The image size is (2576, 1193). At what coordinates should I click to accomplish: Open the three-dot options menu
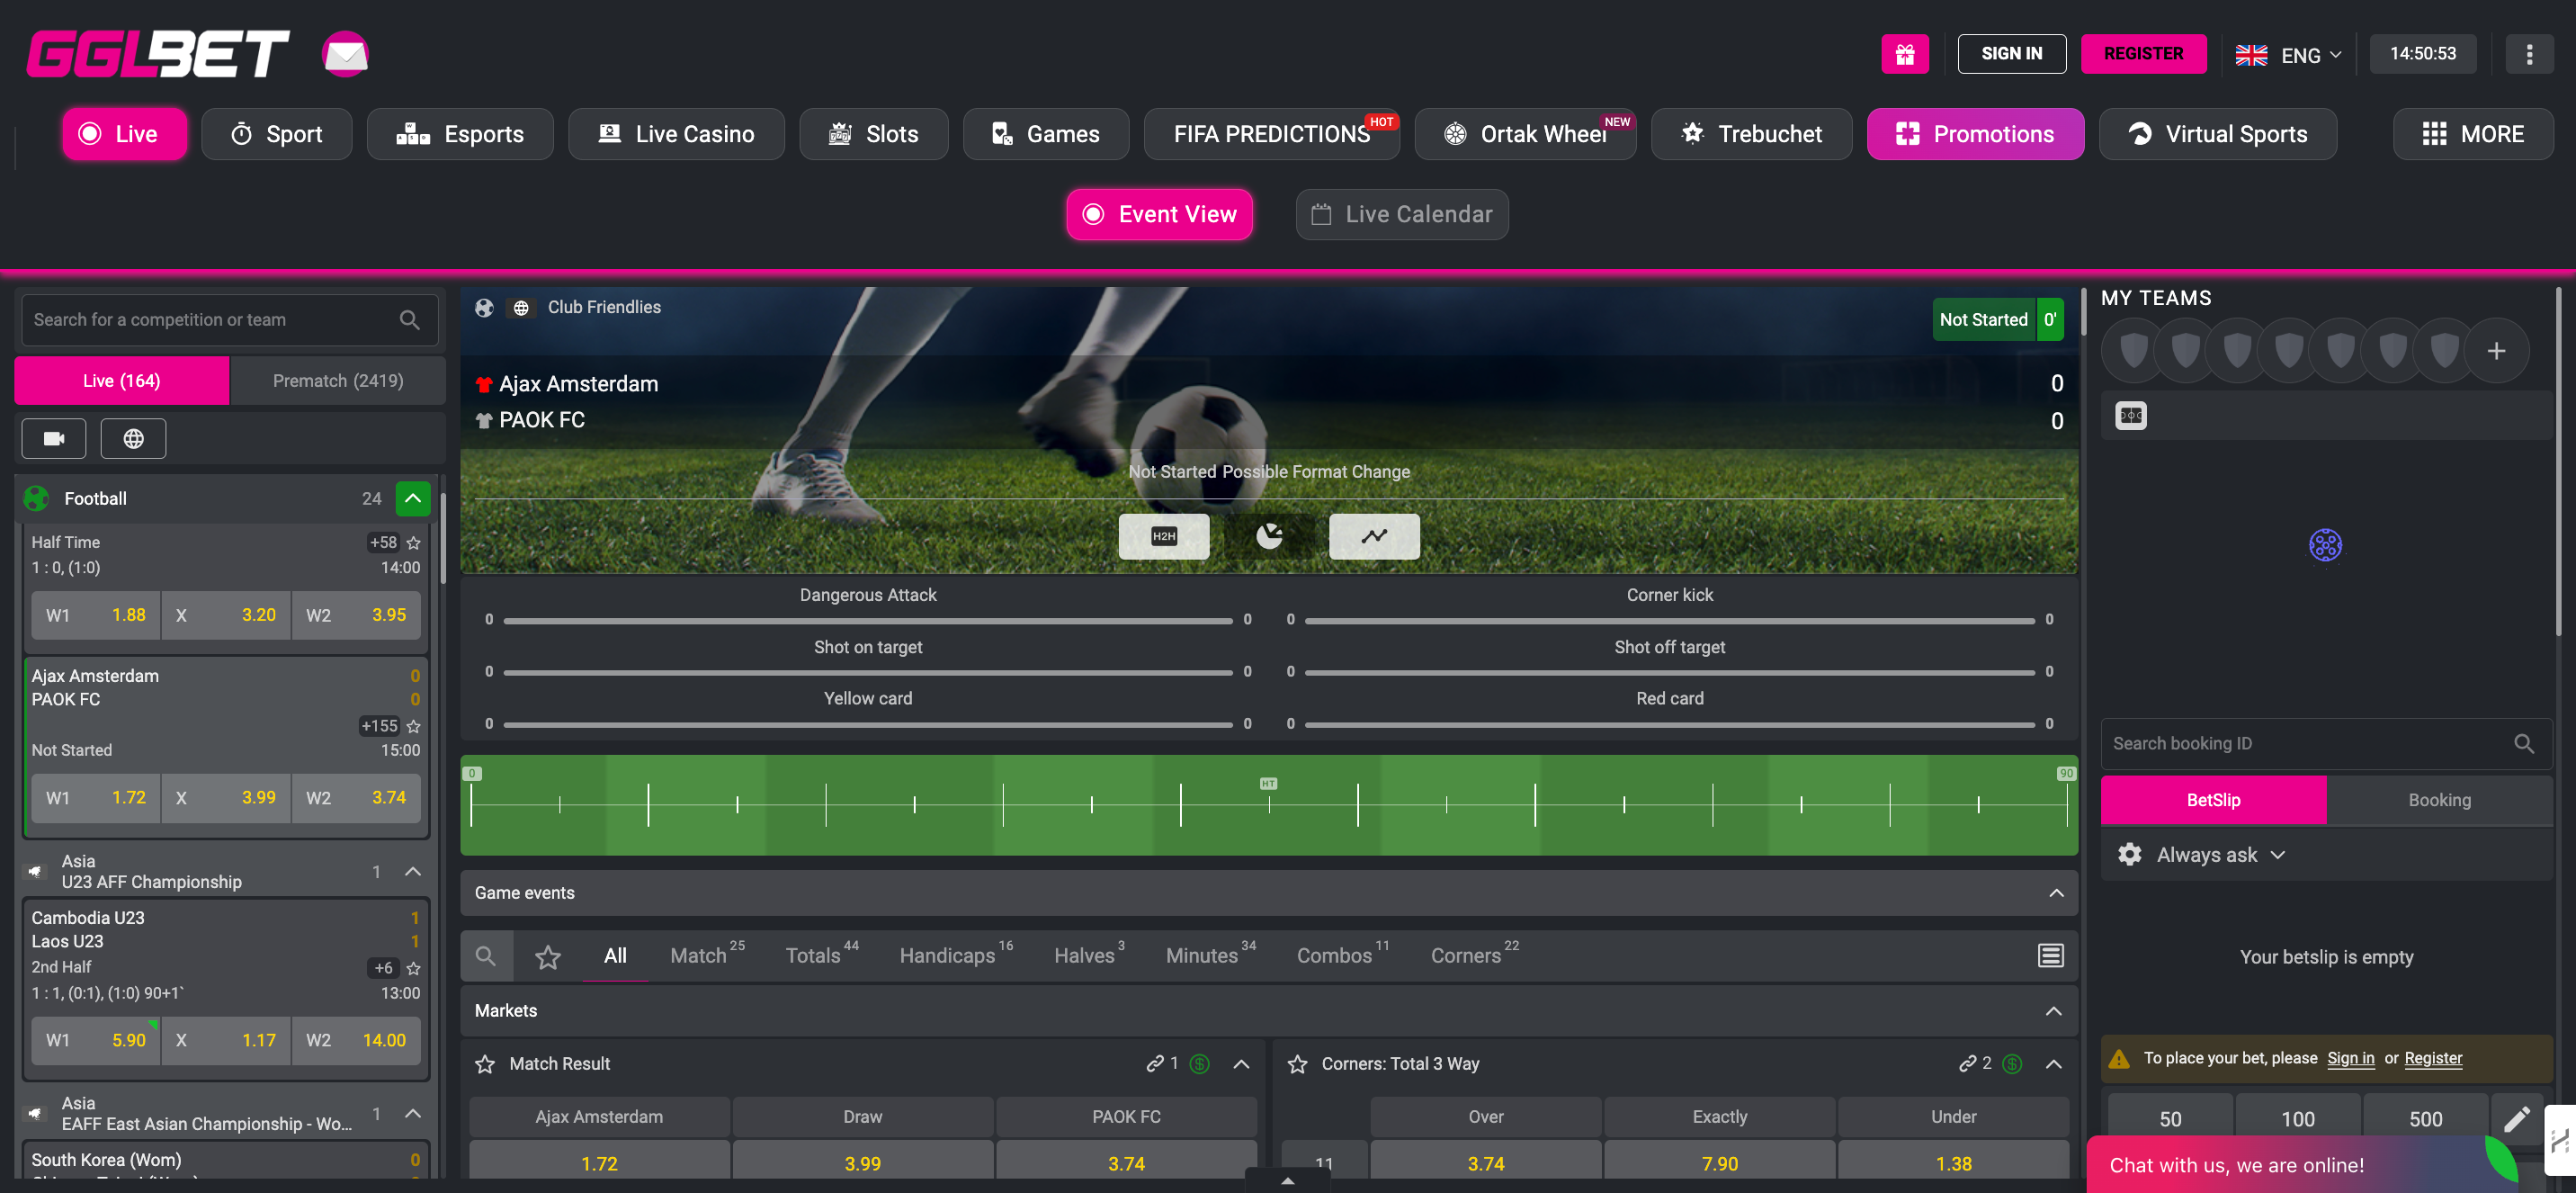[2529, 54]
